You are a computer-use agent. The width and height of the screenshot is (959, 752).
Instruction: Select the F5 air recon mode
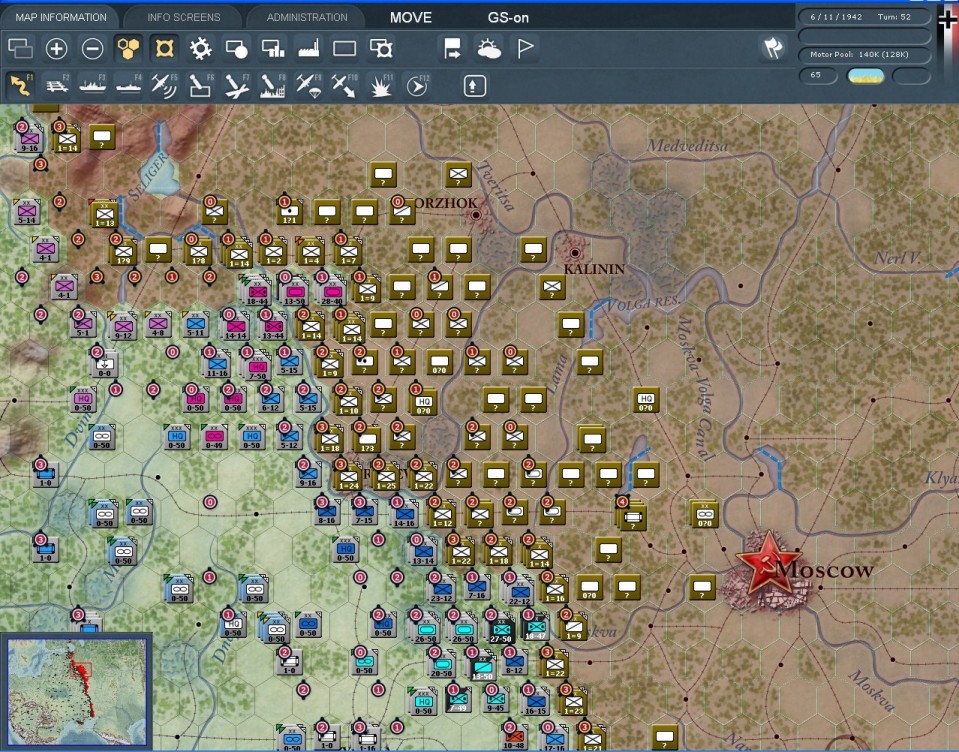pos(164,86)
